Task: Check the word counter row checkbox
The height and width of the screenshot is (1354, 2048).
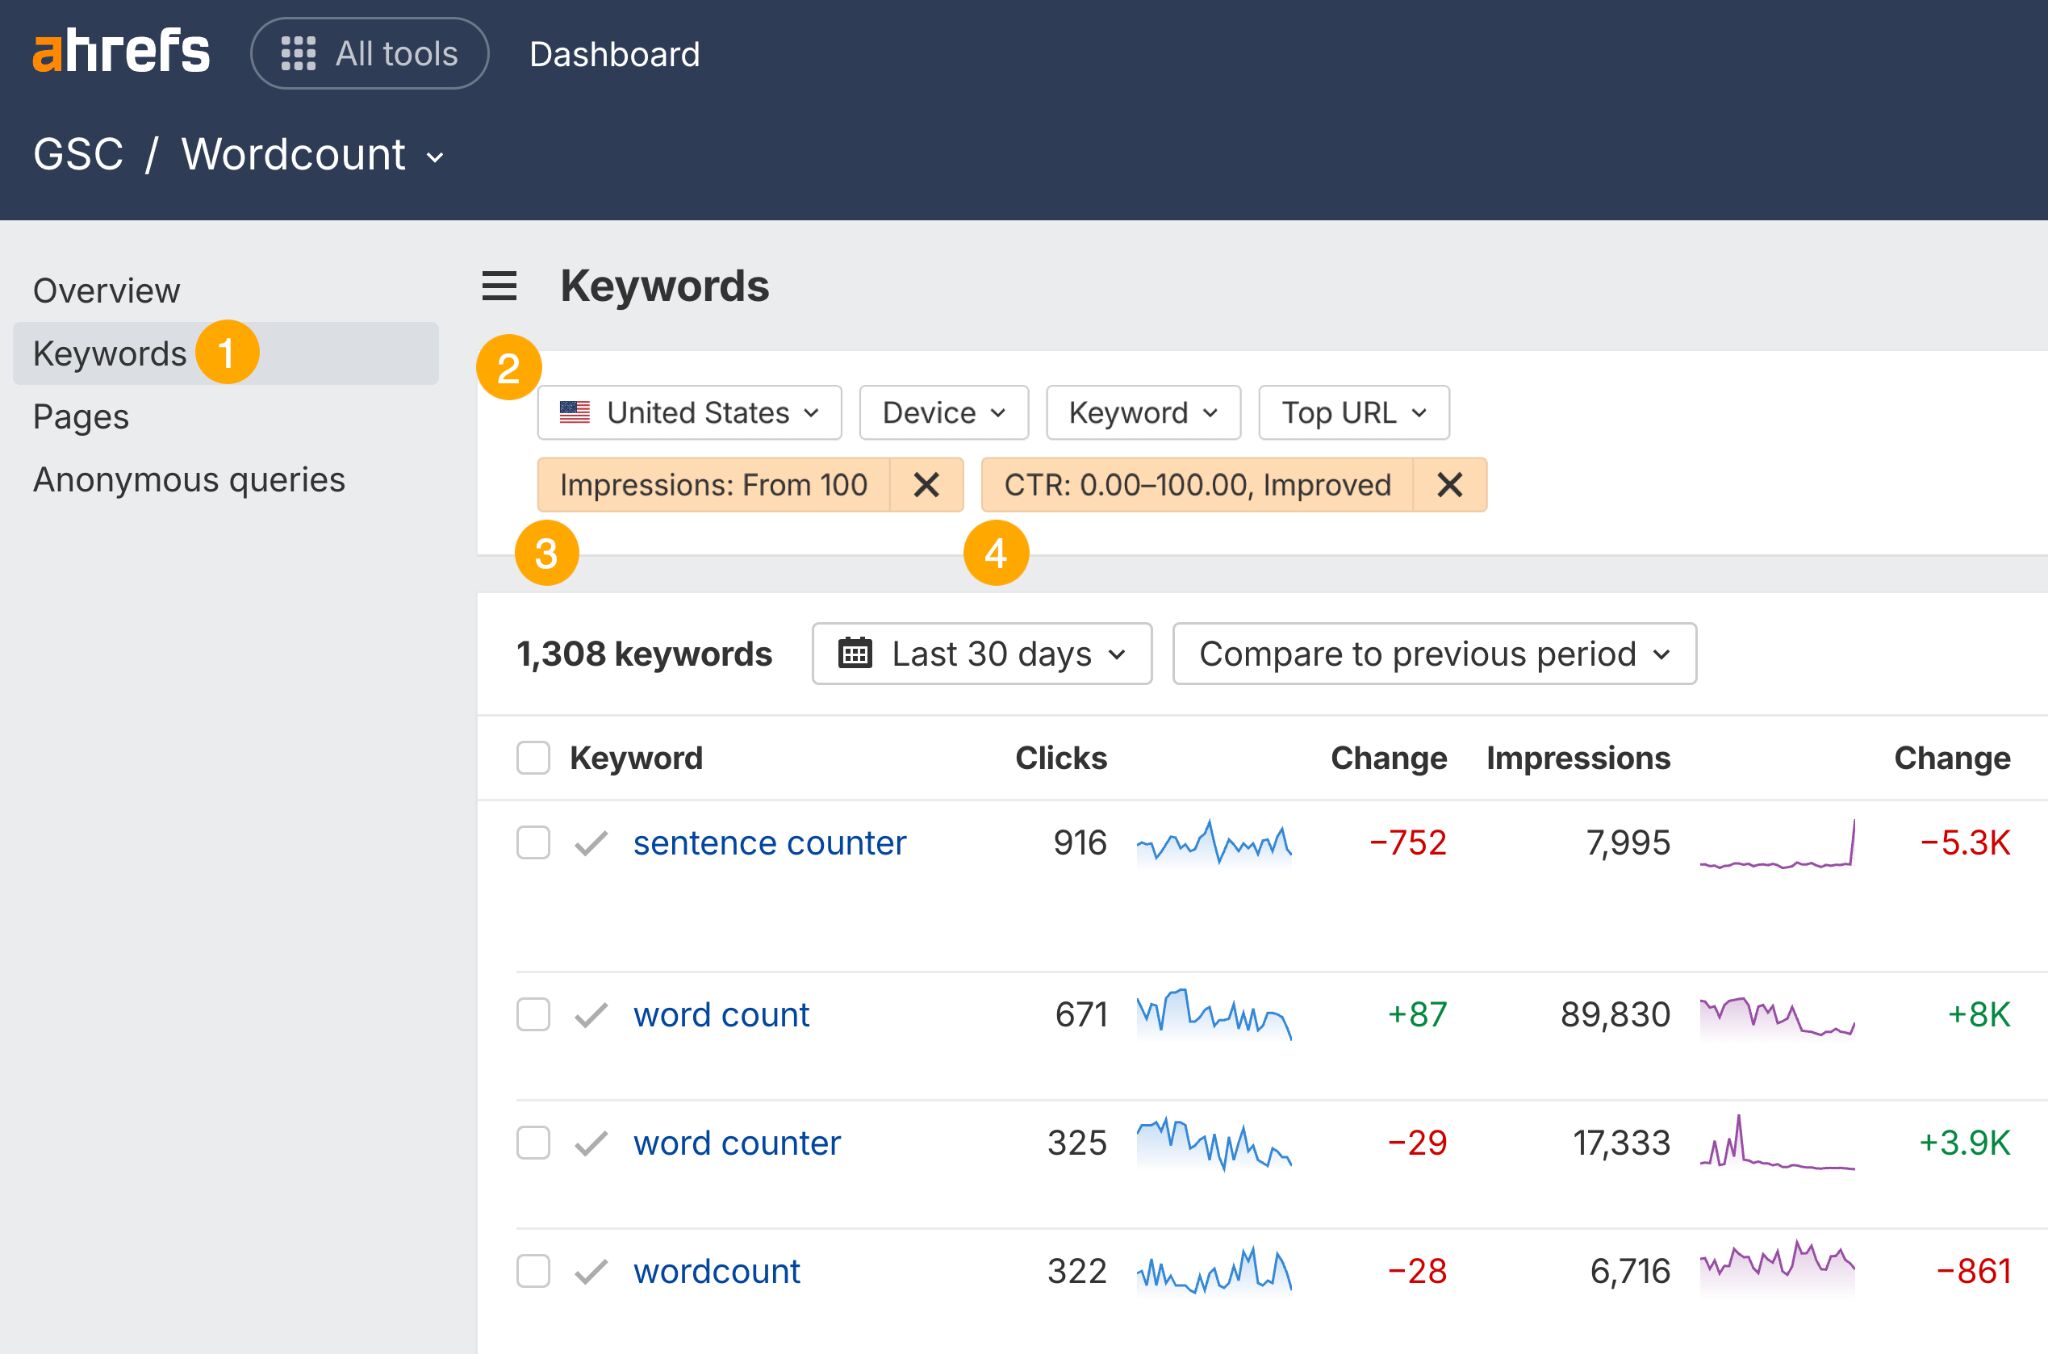Action: click(532, 1143)
